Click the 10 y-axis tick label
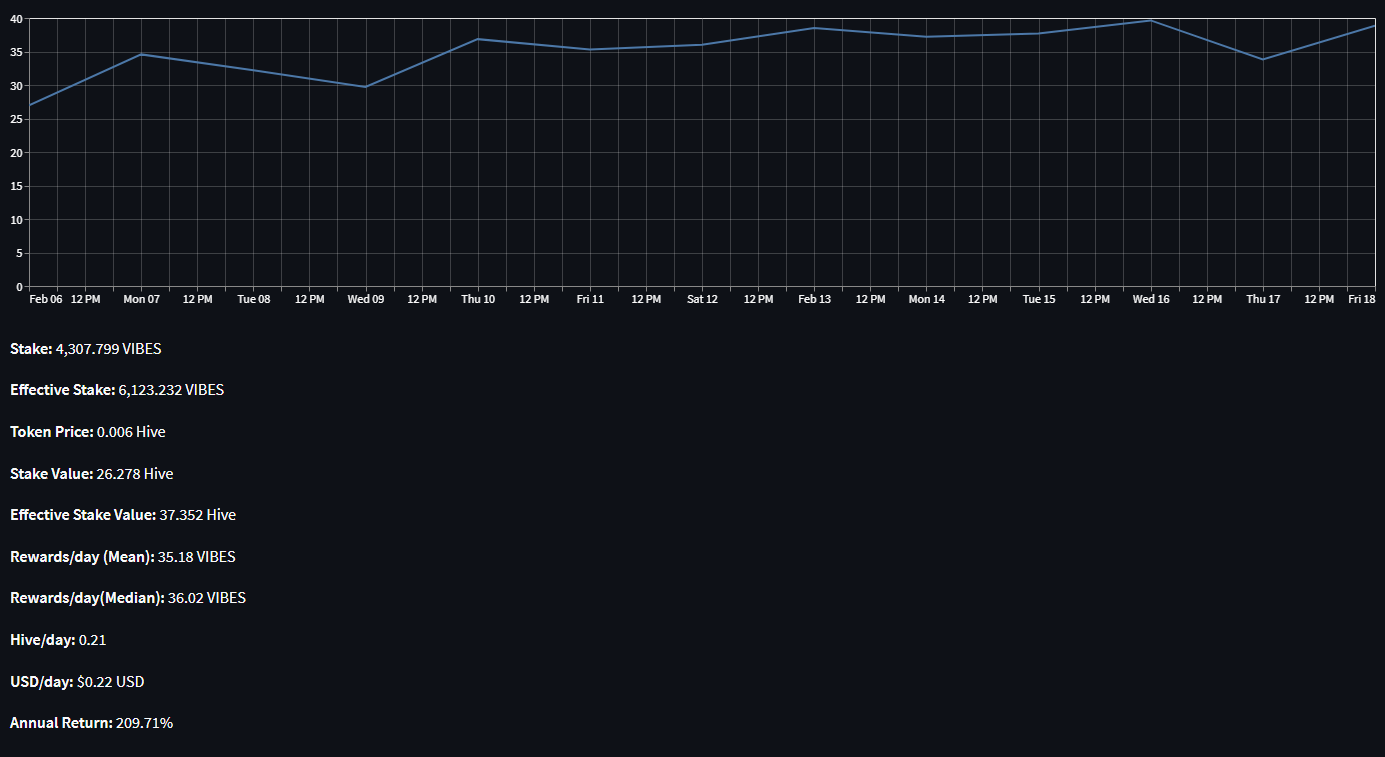This screenshot has height=757, width=1385. [x=17, y=220]
